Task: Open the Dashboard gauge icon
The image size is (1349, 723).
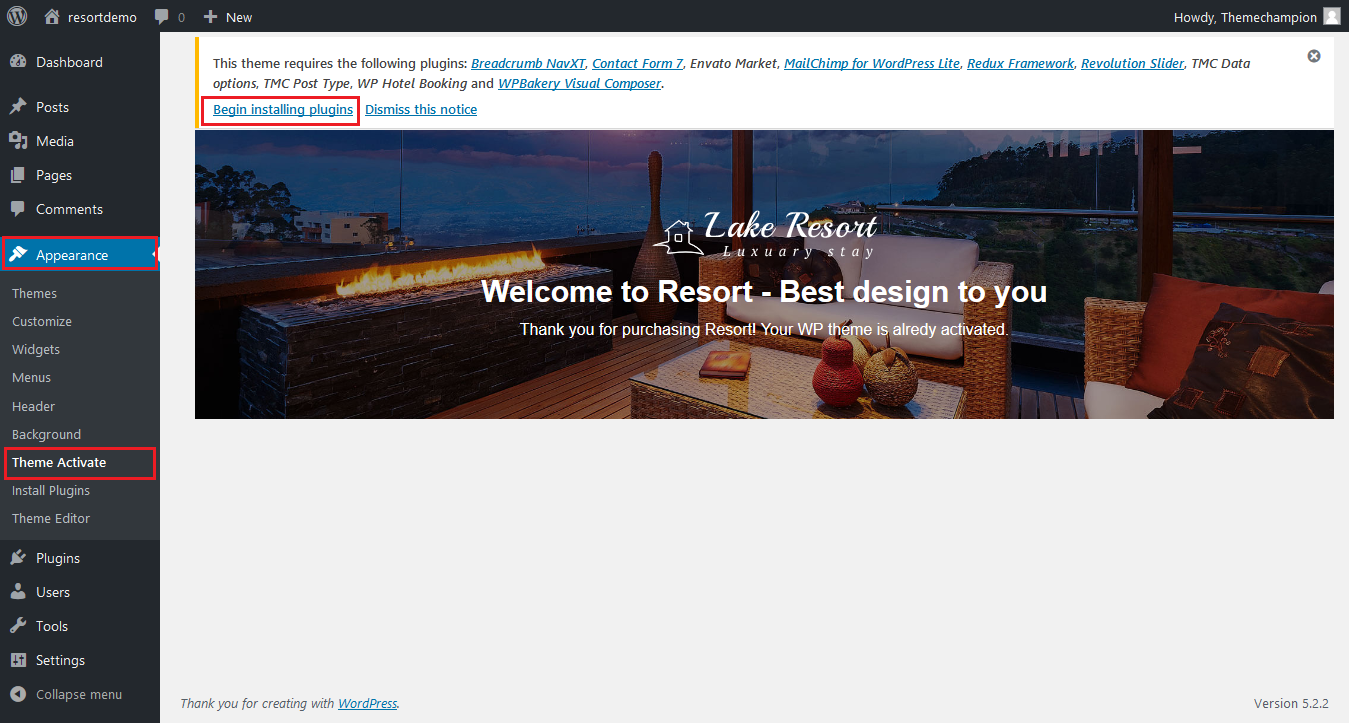Action: [18, 62]
